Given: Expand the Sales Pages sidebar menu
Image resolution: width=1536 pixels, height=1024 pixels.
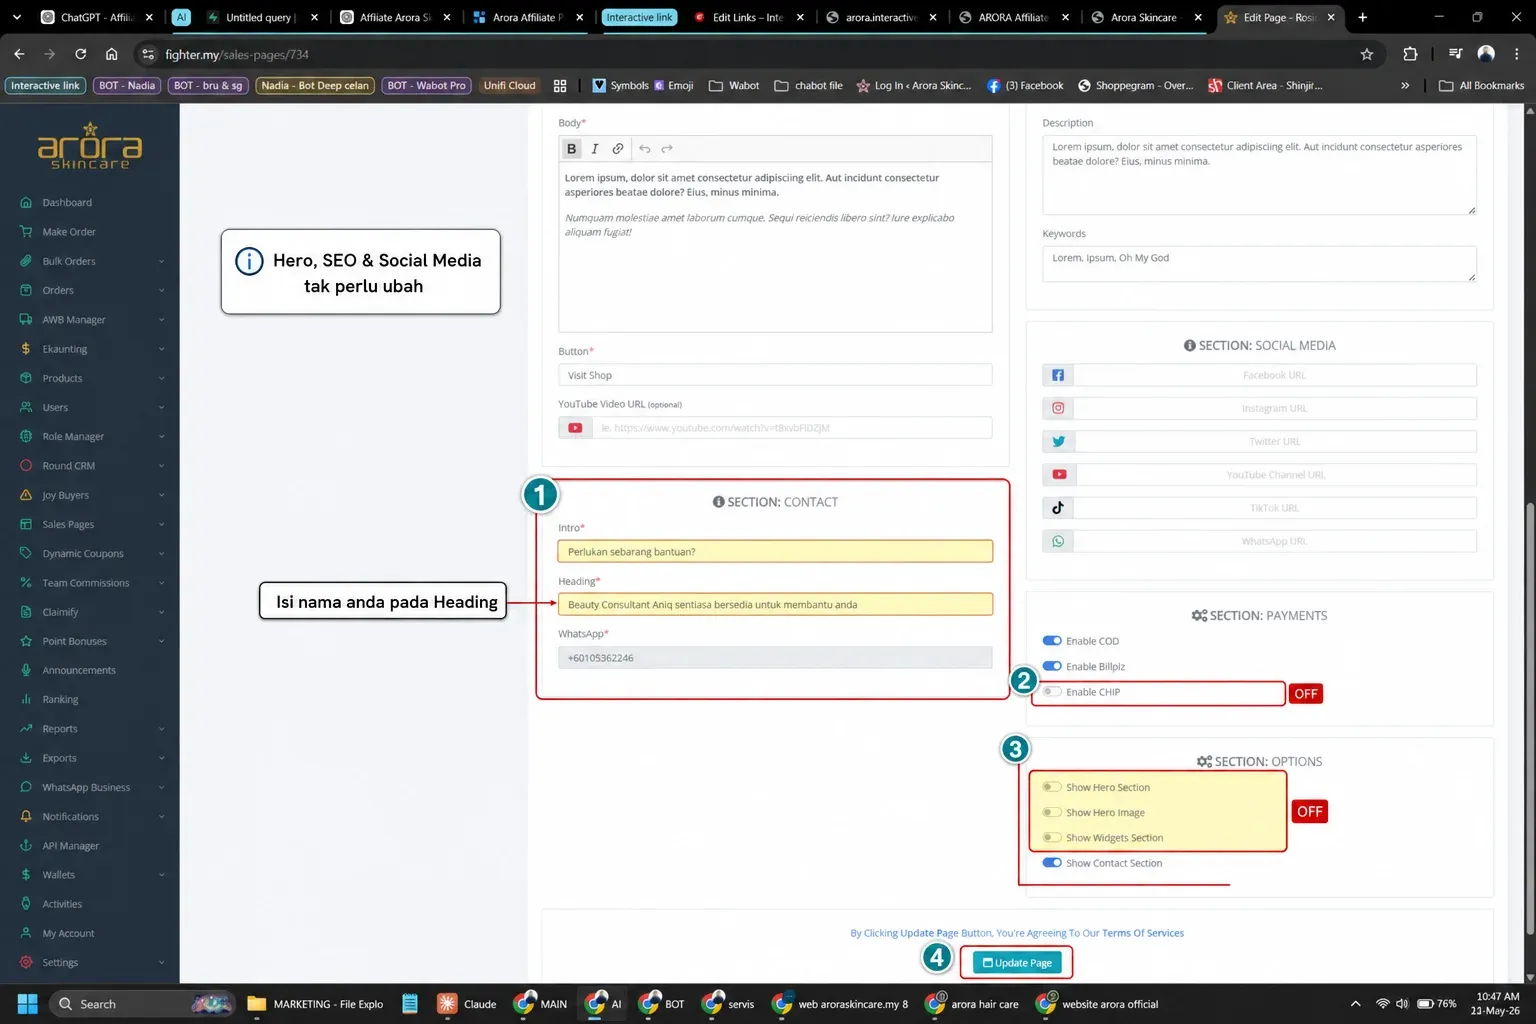Looking at the screenshot, I should click(x=90, y=524).
